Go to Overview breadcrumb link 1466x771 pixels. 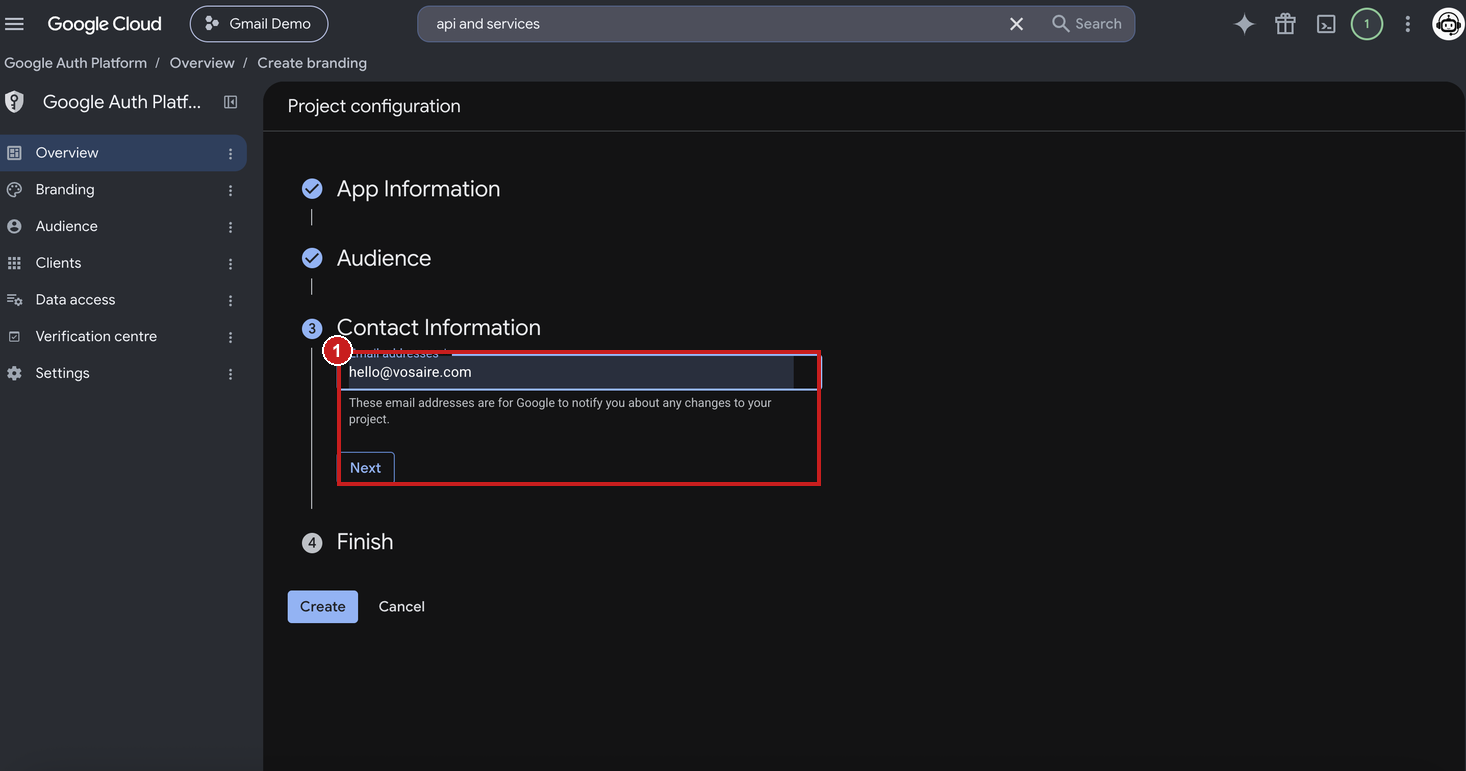pyautogui.click(x=202, y=63)
